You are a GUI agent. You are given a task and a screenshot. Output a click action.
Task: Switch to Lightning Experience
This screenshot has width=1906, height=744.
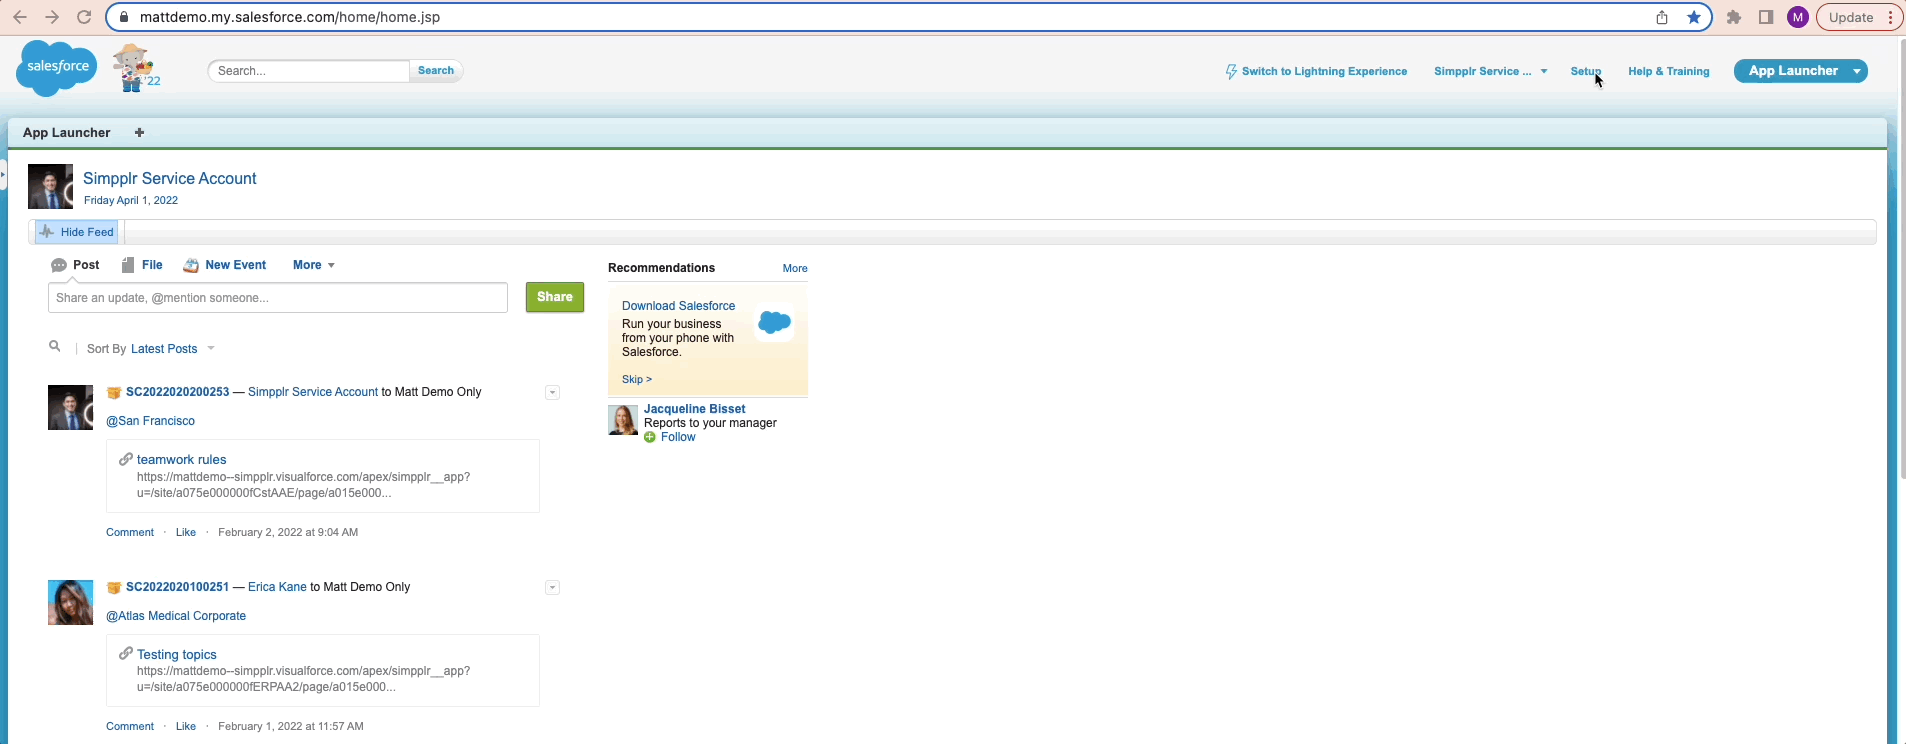click(1316, 71)
